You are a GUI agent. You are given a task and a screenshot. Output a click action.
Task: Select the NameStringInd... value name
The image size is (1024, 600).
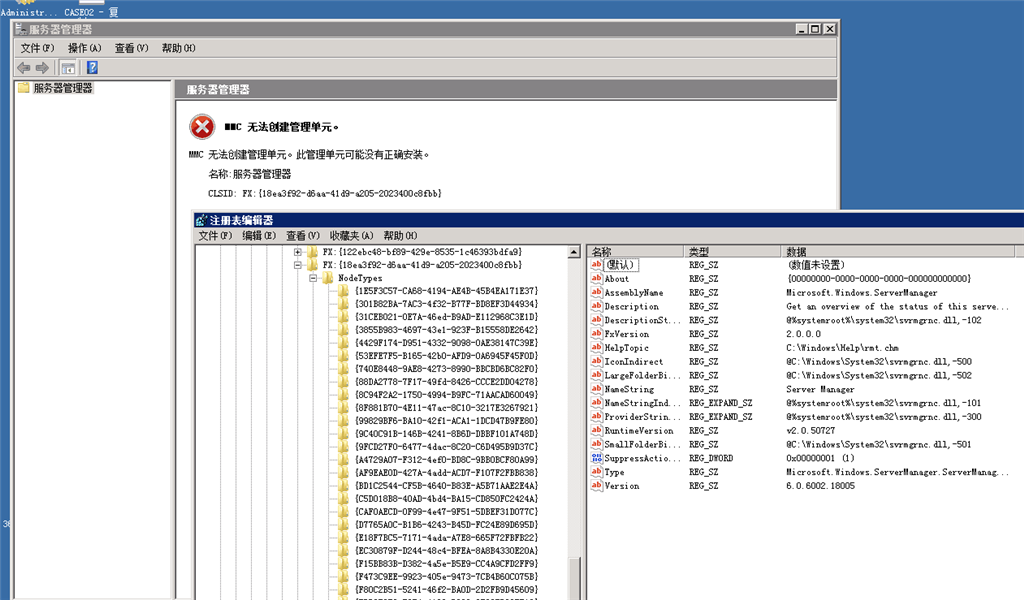pos(643,403)
